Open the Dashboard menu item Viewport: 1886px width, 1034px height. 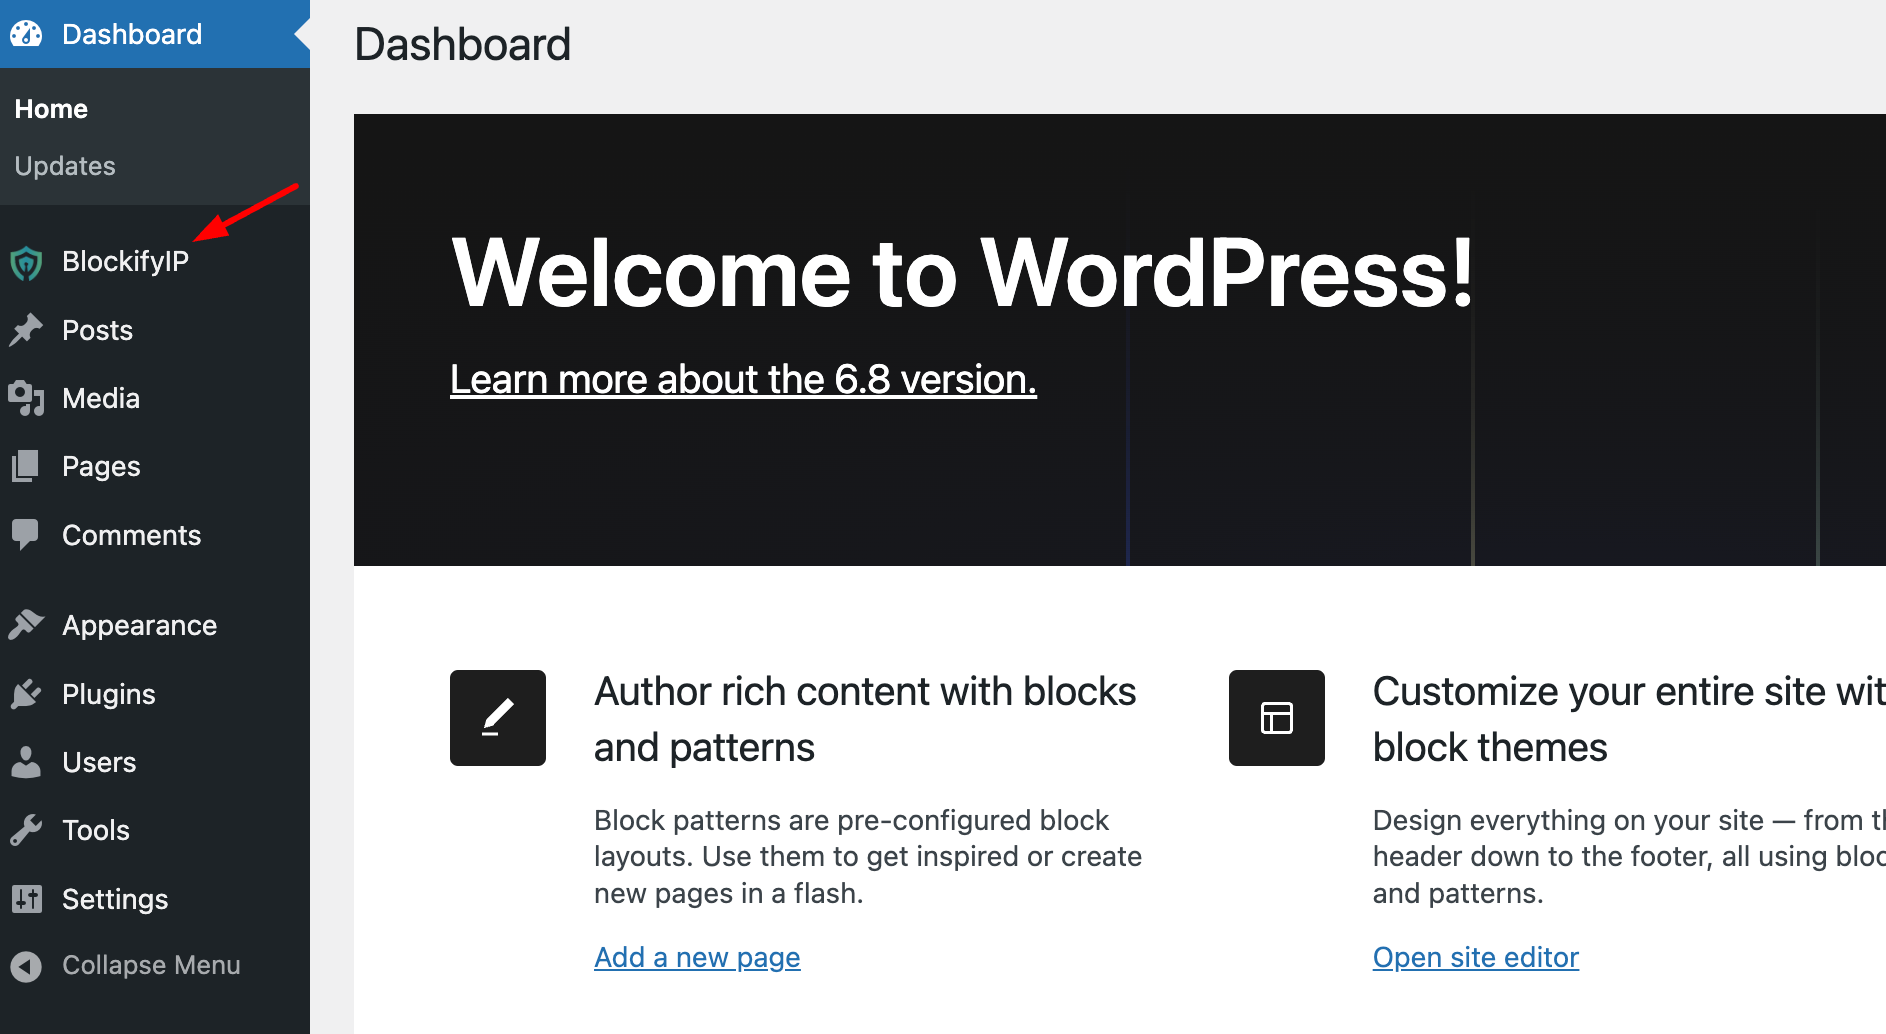click(155, 34)
